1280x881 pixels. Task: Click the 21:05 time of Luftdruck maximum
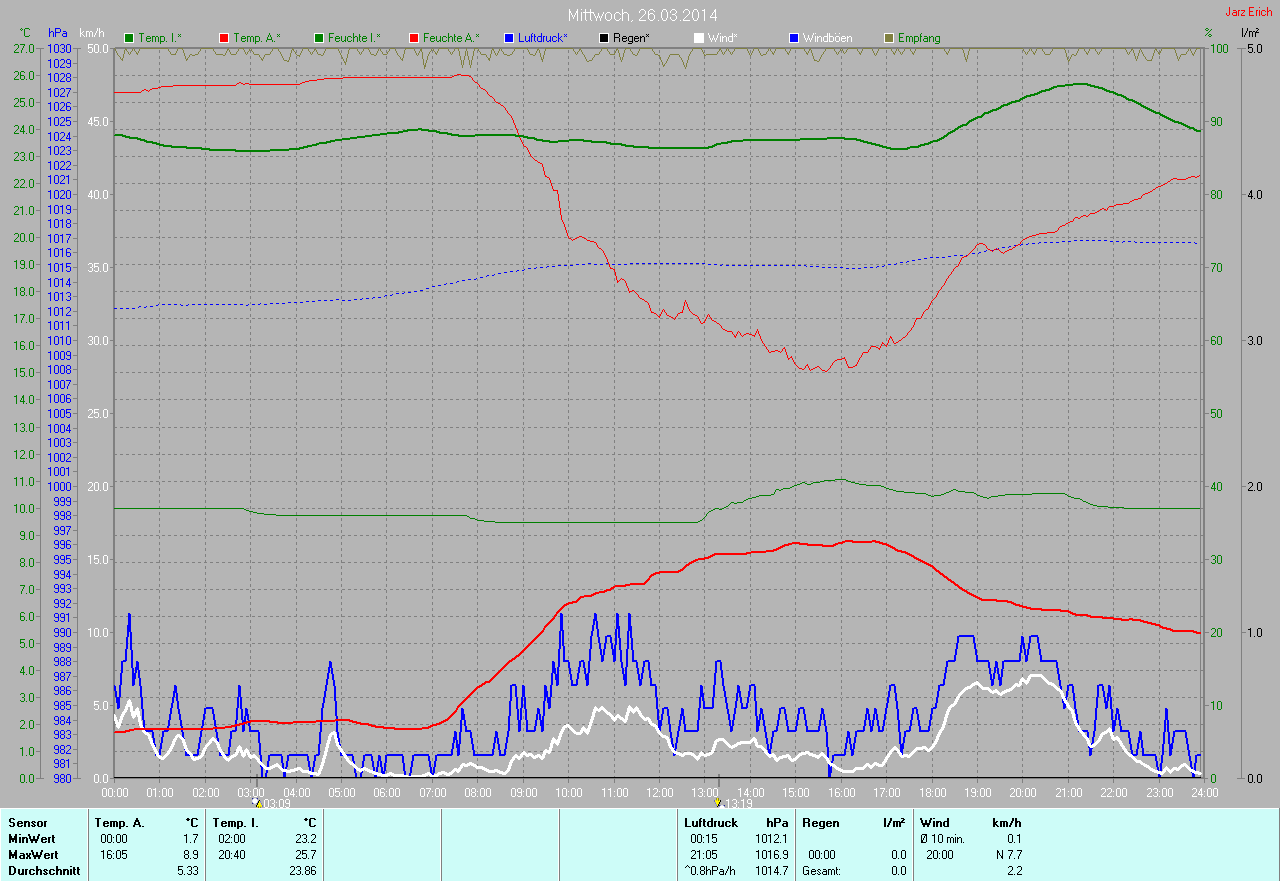(x=704, y=854)
